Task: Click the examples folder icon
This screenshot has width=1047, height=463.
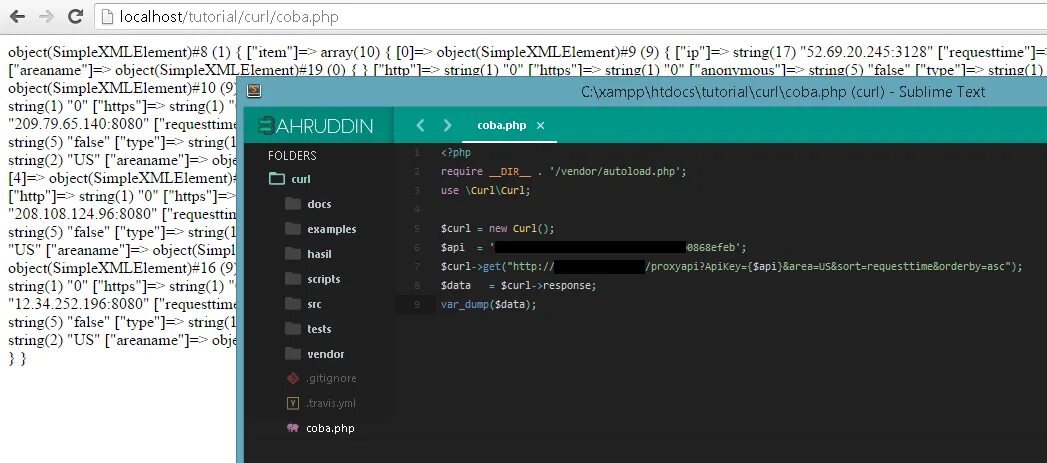Action: pyautogui.click(x=292, y=228)
